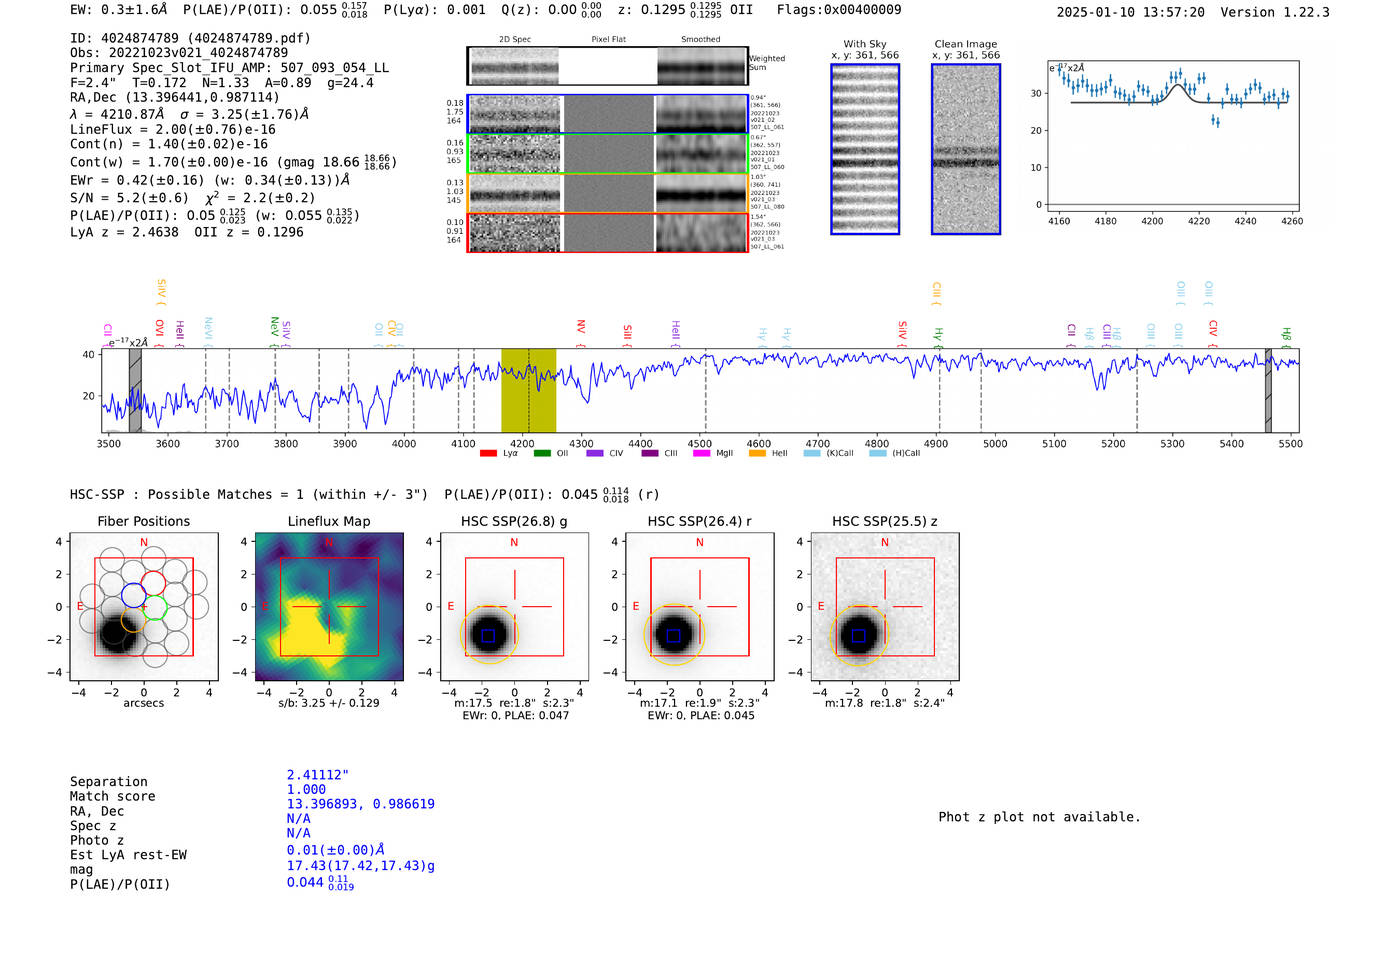The height and width of the screenshot is (953, 1400).
Task: Click the green Hβ label at the right edge
Action: pyautogui.click(x=1286, y=337)
